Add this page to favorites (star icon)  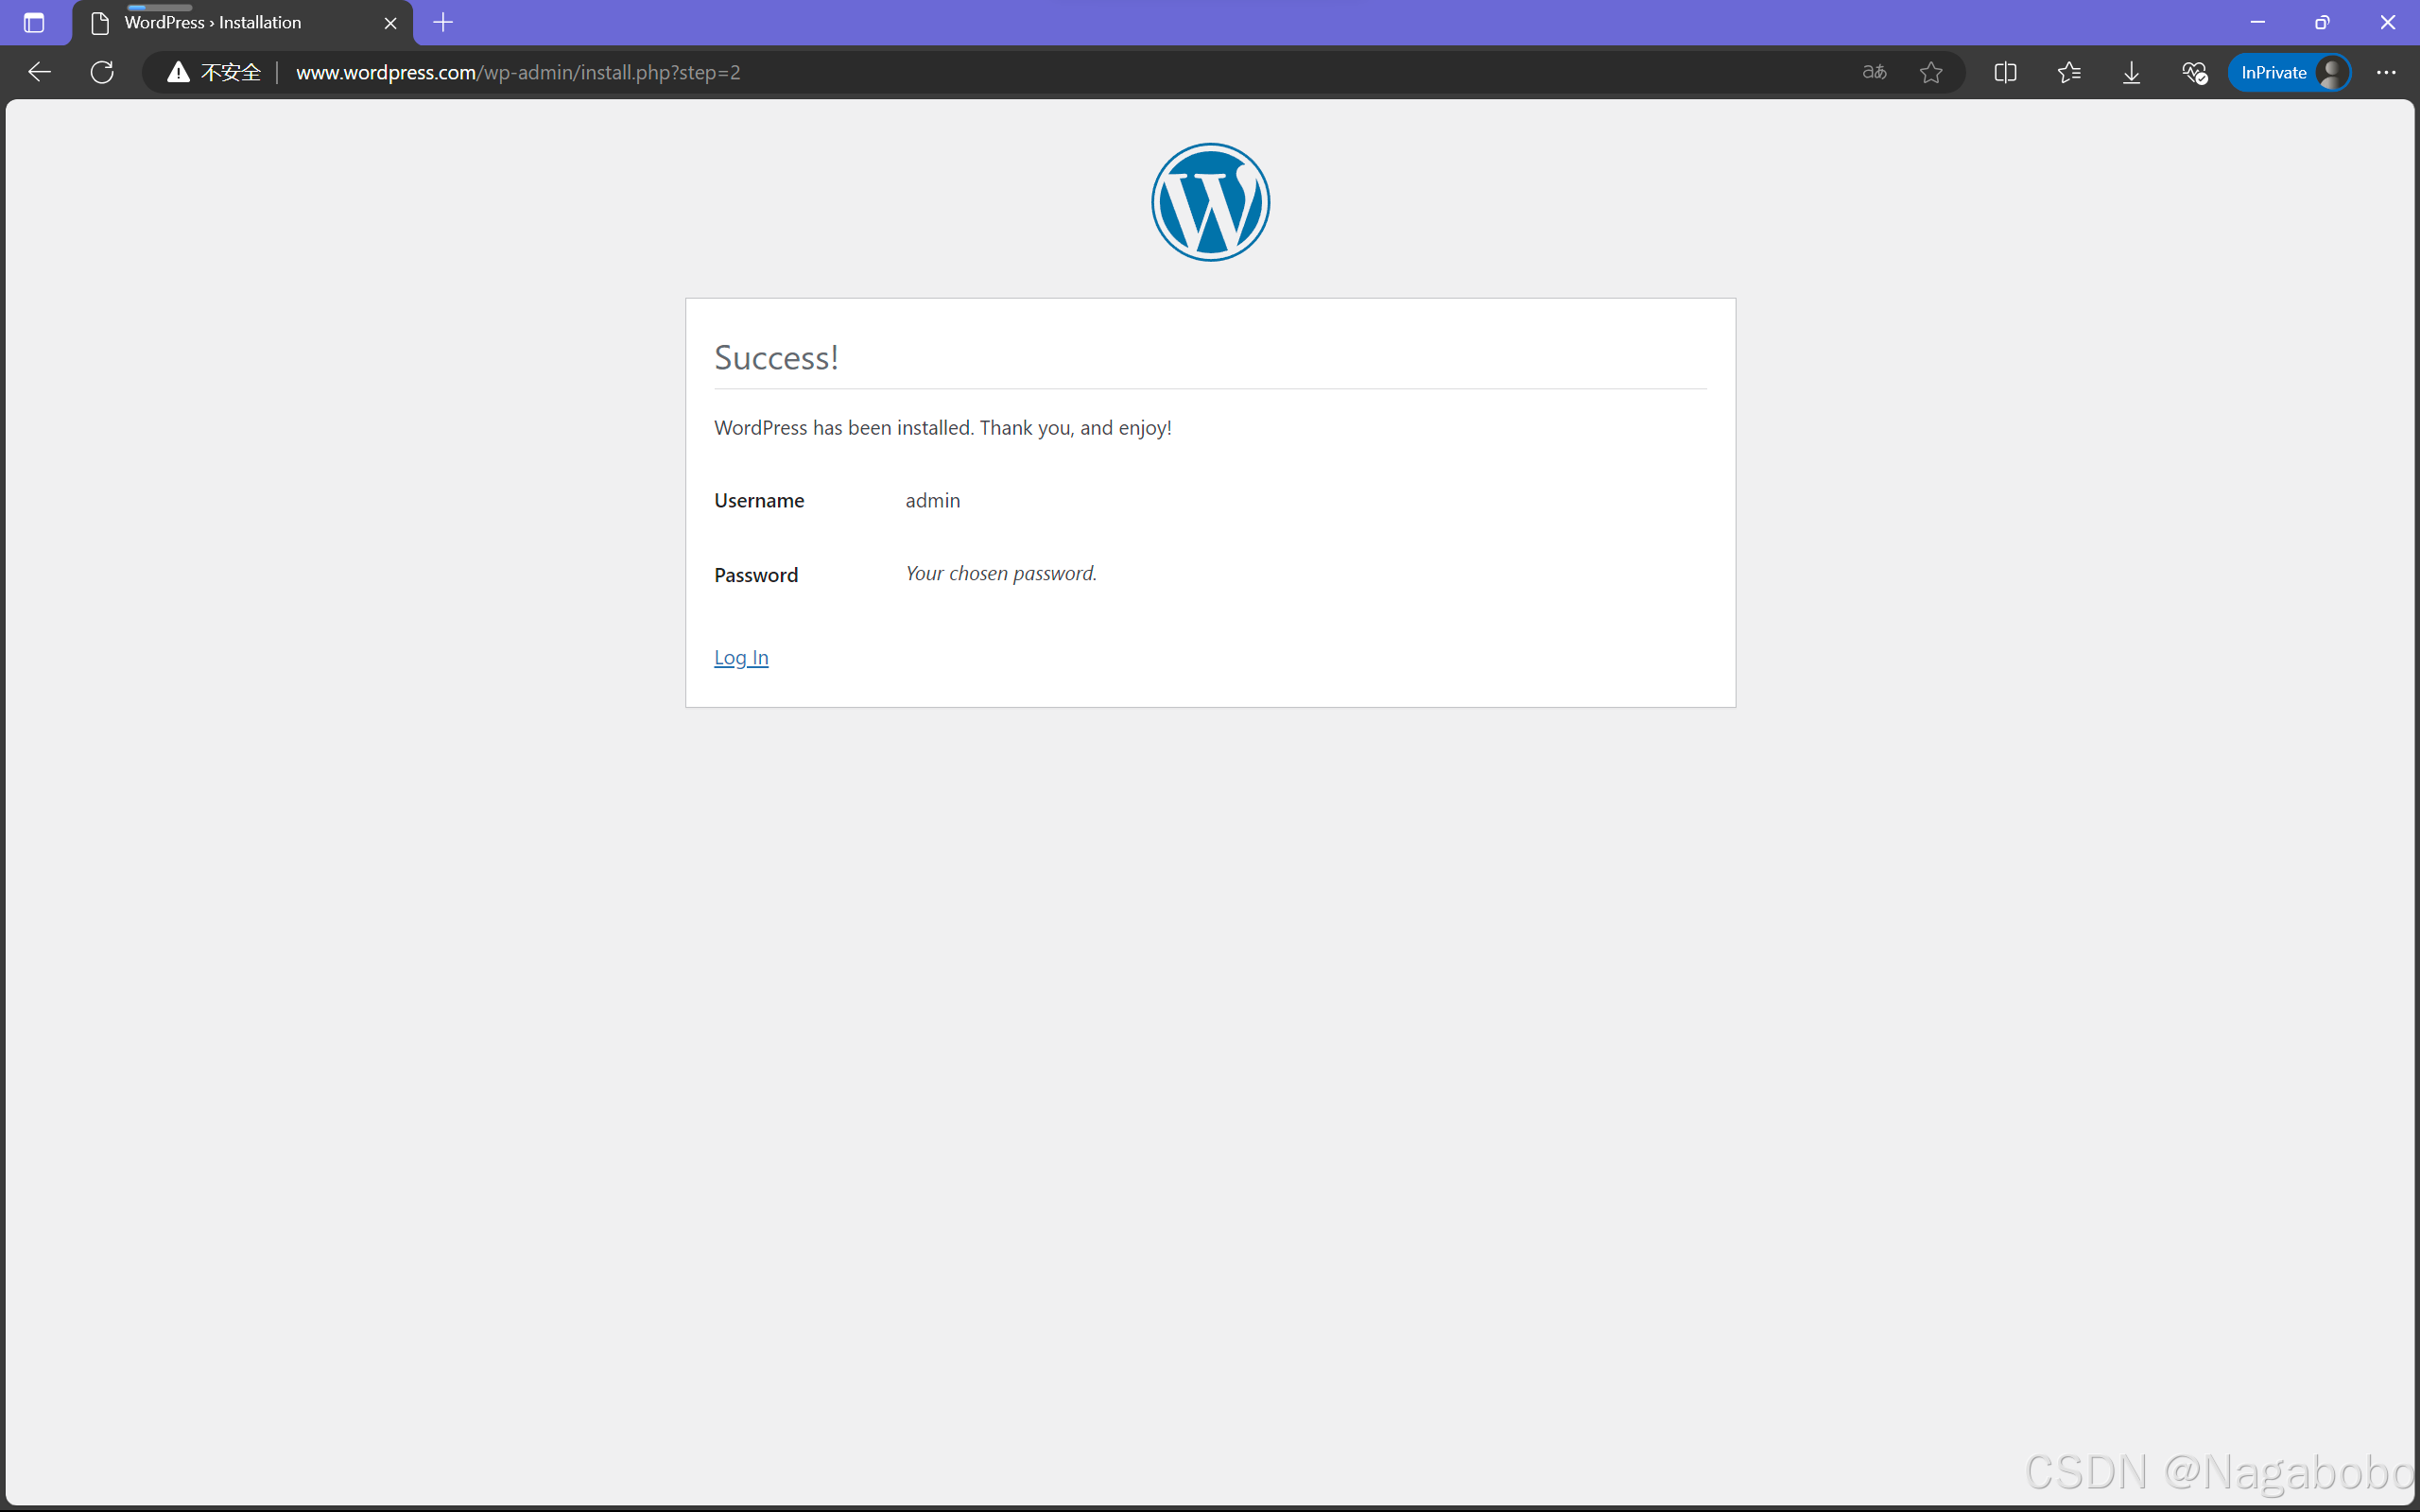1931,72
